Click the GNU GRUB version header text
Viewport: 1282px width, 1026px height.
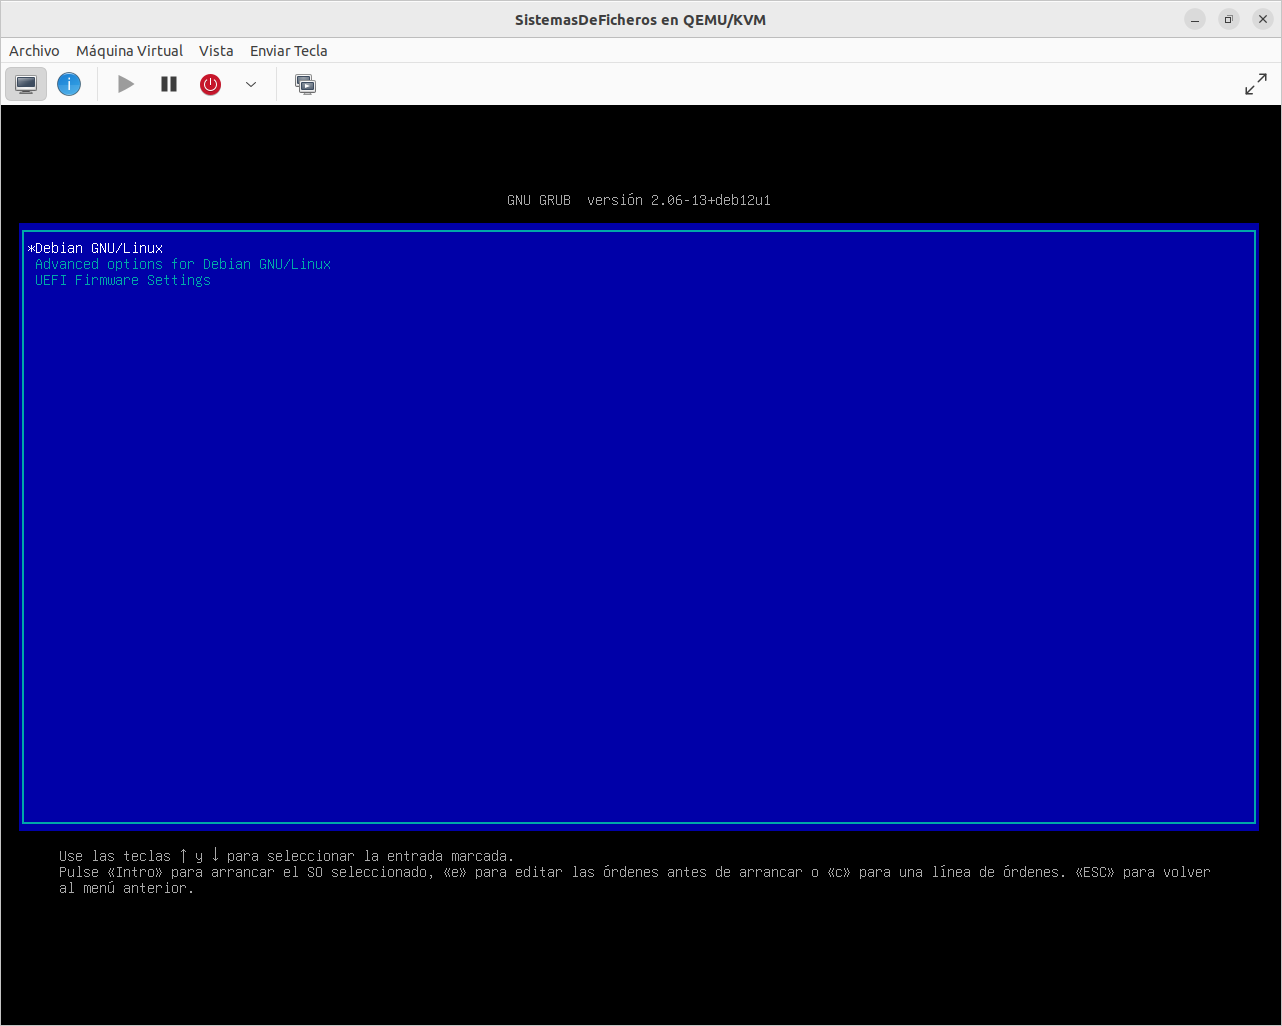639,200
